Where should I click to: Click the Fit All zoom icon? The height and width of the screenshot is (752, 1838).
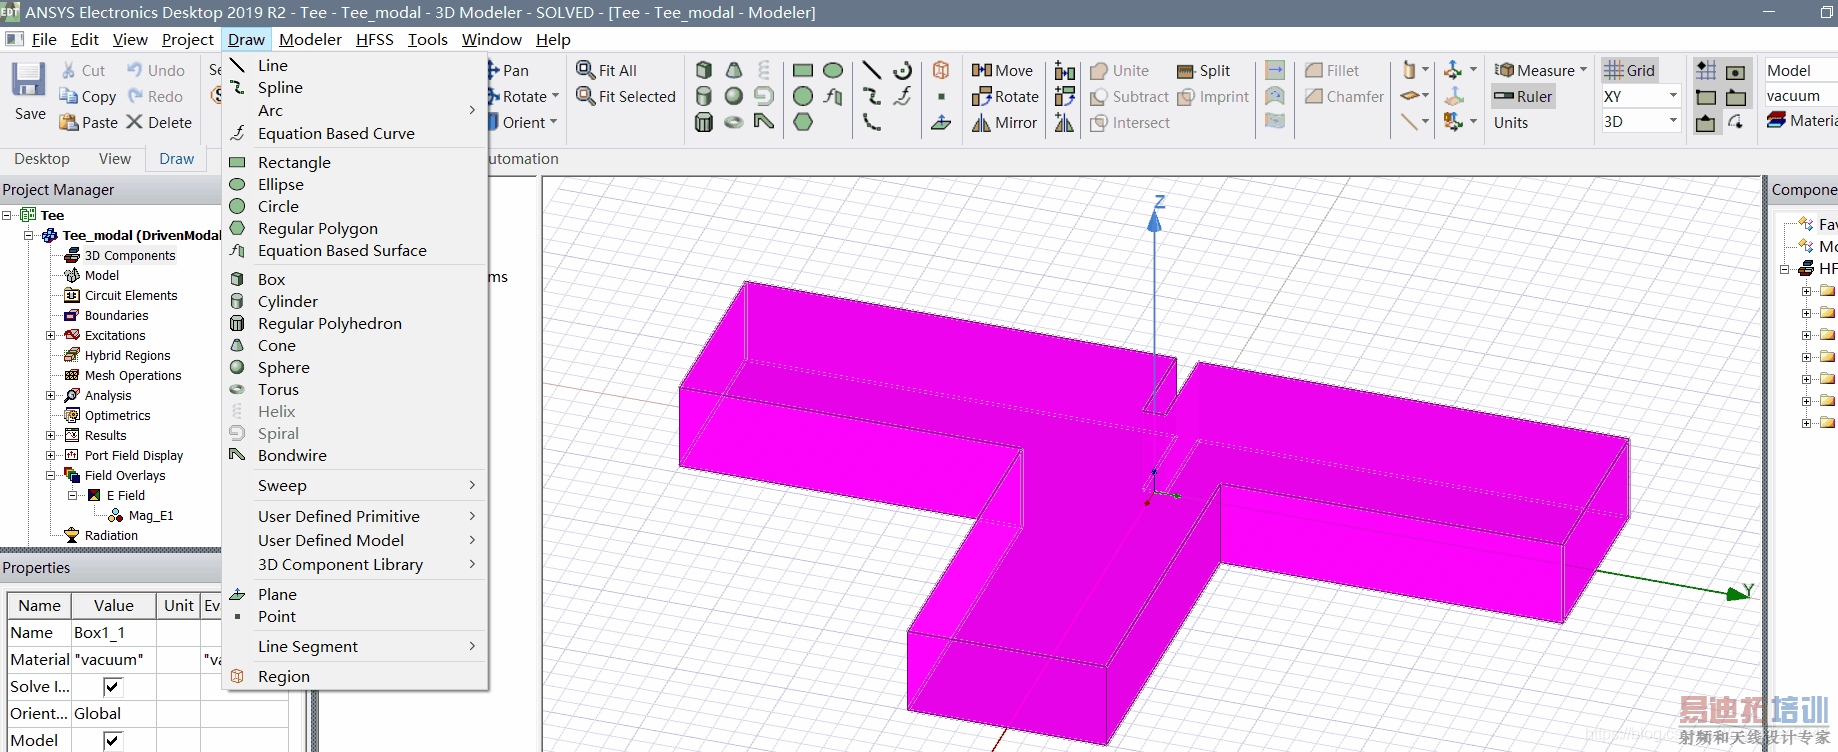point(586,70)
